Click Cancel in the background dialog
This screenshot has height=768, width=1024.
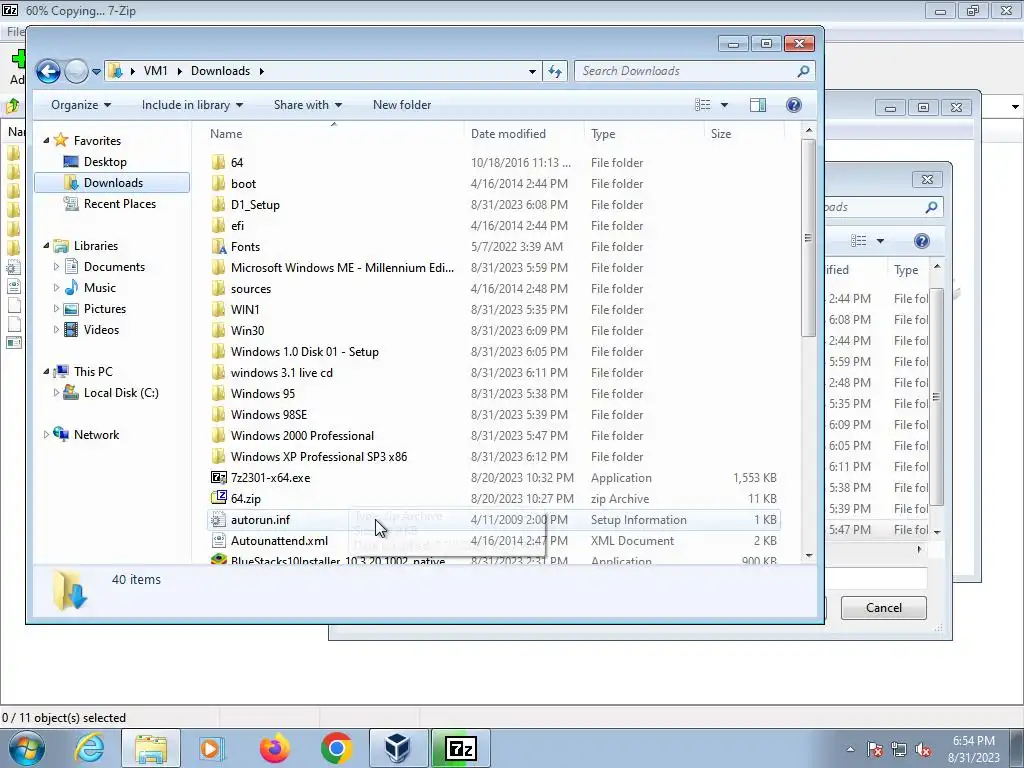coord(883,608)
